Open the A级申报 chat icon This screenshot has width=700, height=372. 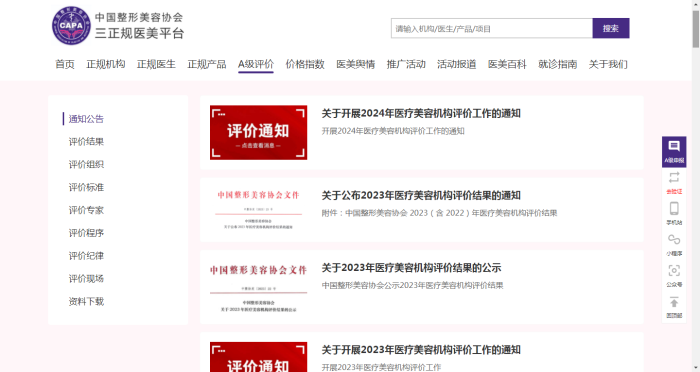(x=674, y=146)
